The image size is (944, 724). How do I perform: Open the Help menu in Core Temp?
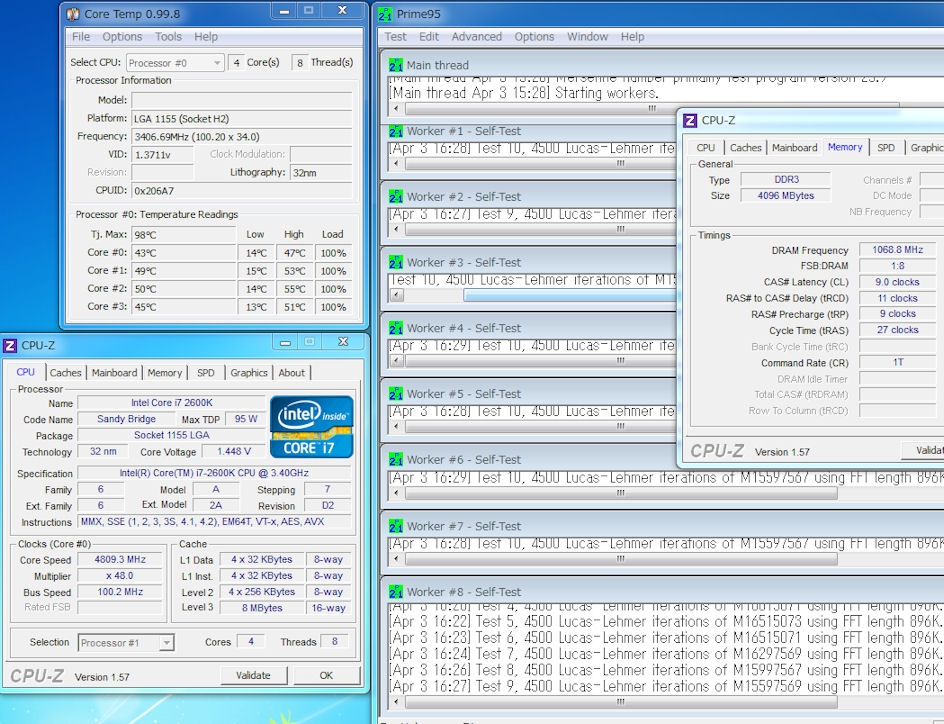point(206,37)
